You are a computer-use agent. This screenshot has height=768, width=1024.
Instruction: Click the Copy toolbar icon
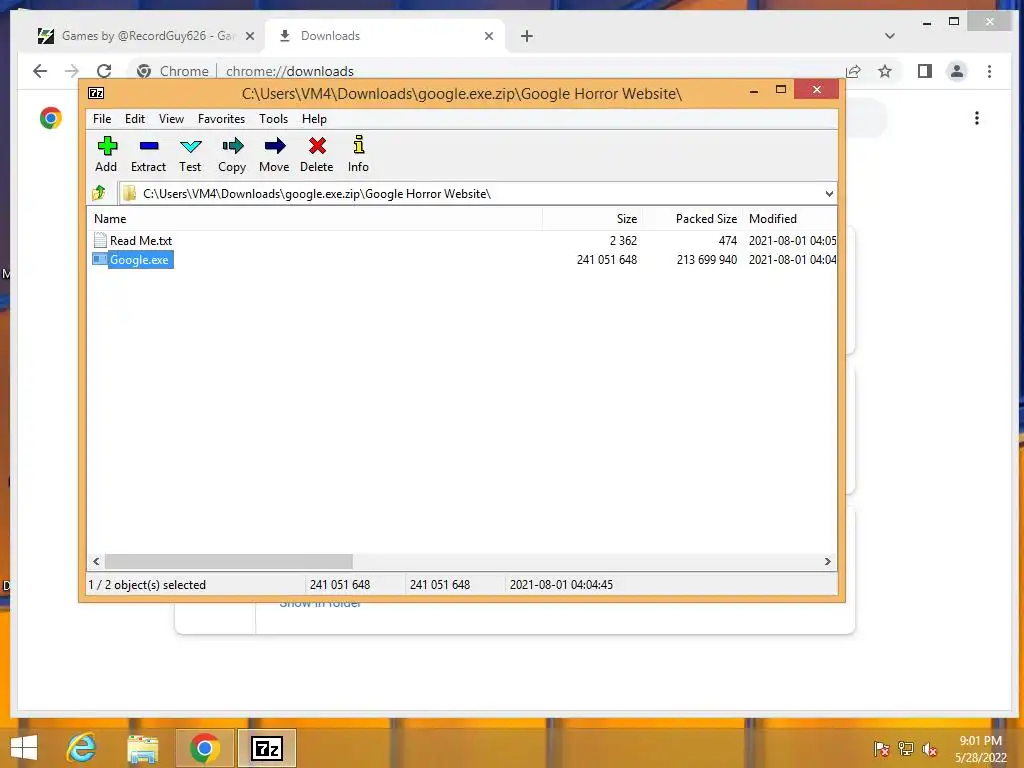click(232, 146)
